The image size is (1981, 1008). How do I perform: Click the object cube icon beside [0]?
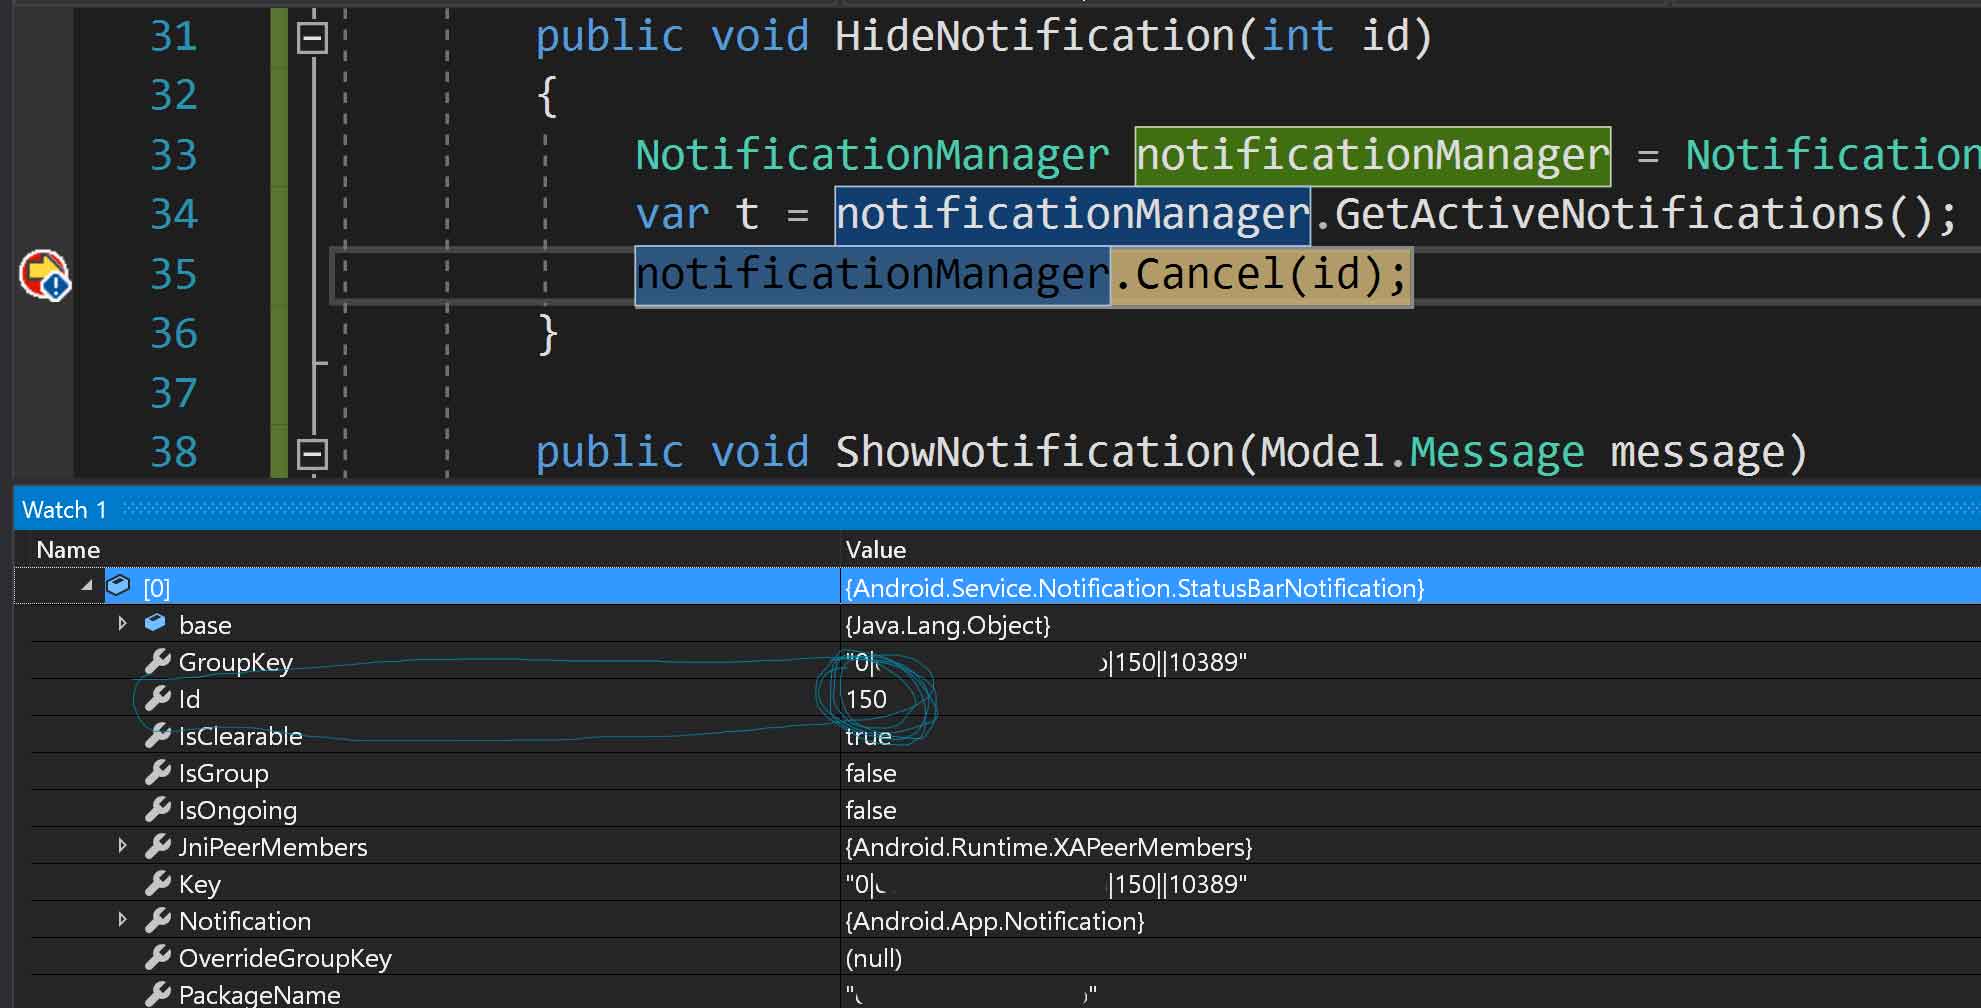[x=119, y=587]
